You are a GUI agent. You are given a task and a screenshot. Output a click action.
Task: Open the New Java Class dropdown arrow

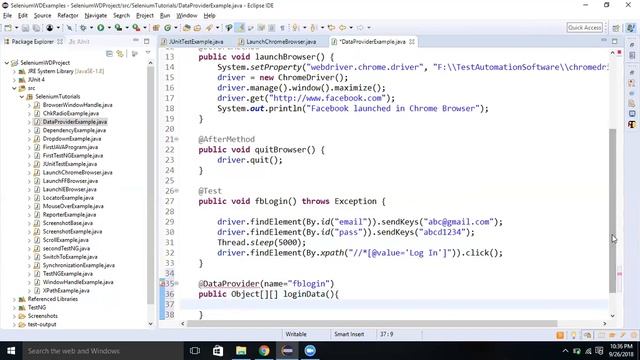176,28
